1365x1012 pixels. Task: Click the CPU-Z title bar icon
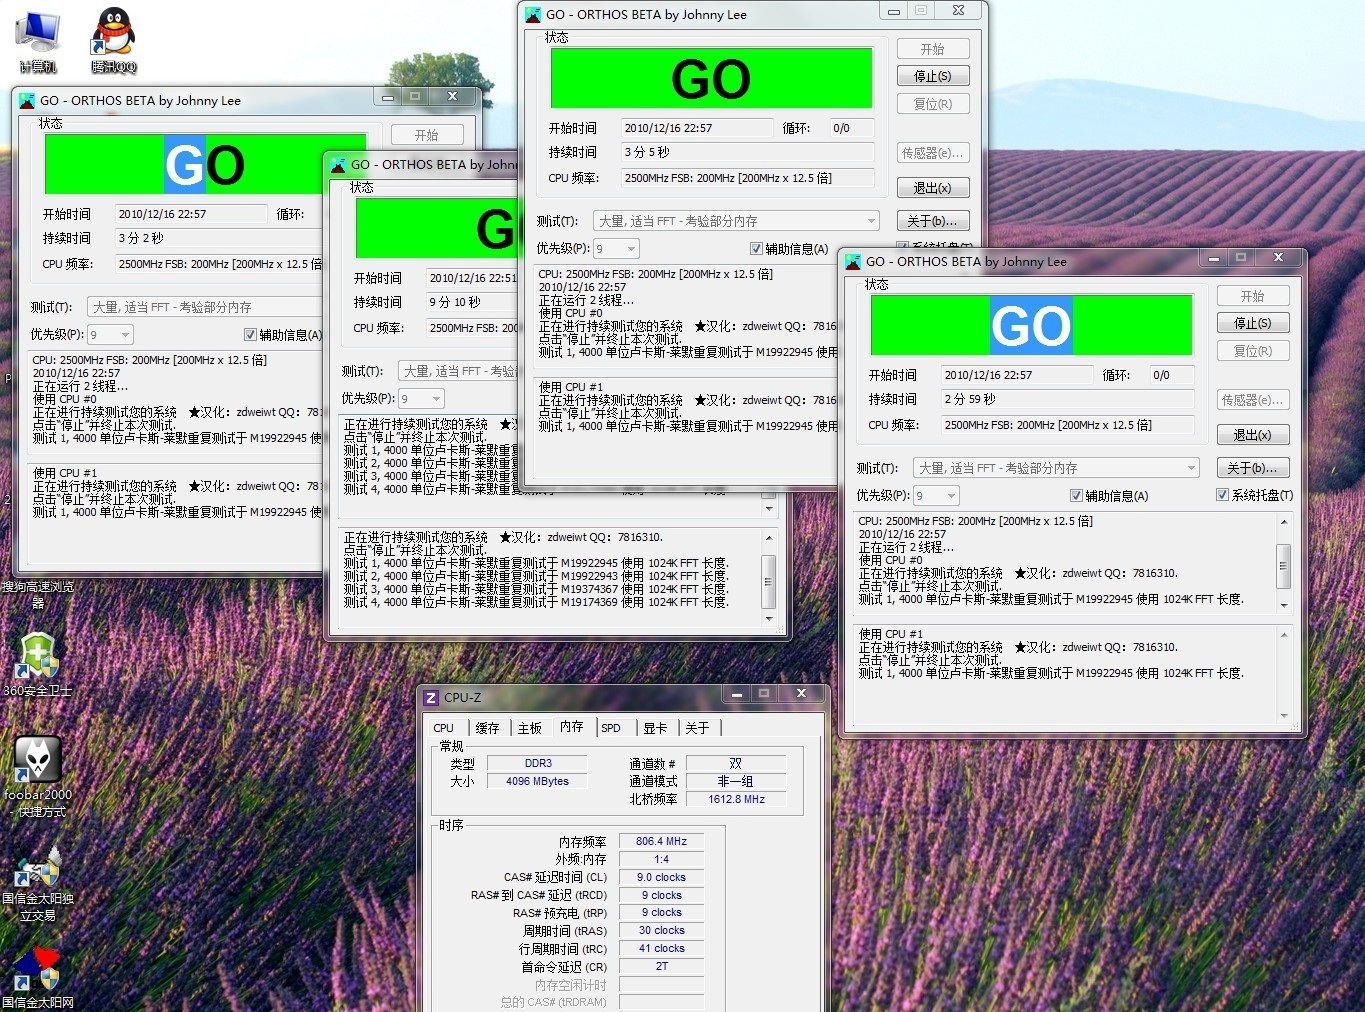pyautogui.click(x=431, y=698)
